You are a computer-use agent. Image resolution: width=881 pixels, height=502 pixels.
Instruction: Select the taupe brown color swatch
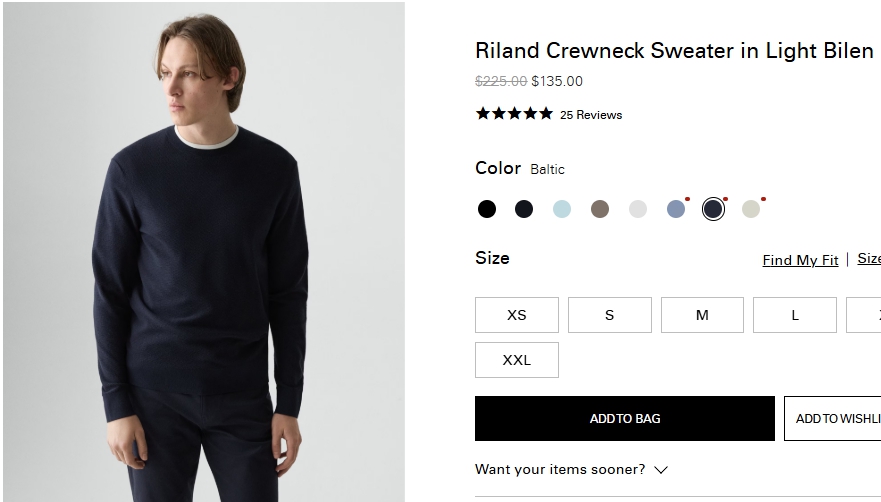600,209
